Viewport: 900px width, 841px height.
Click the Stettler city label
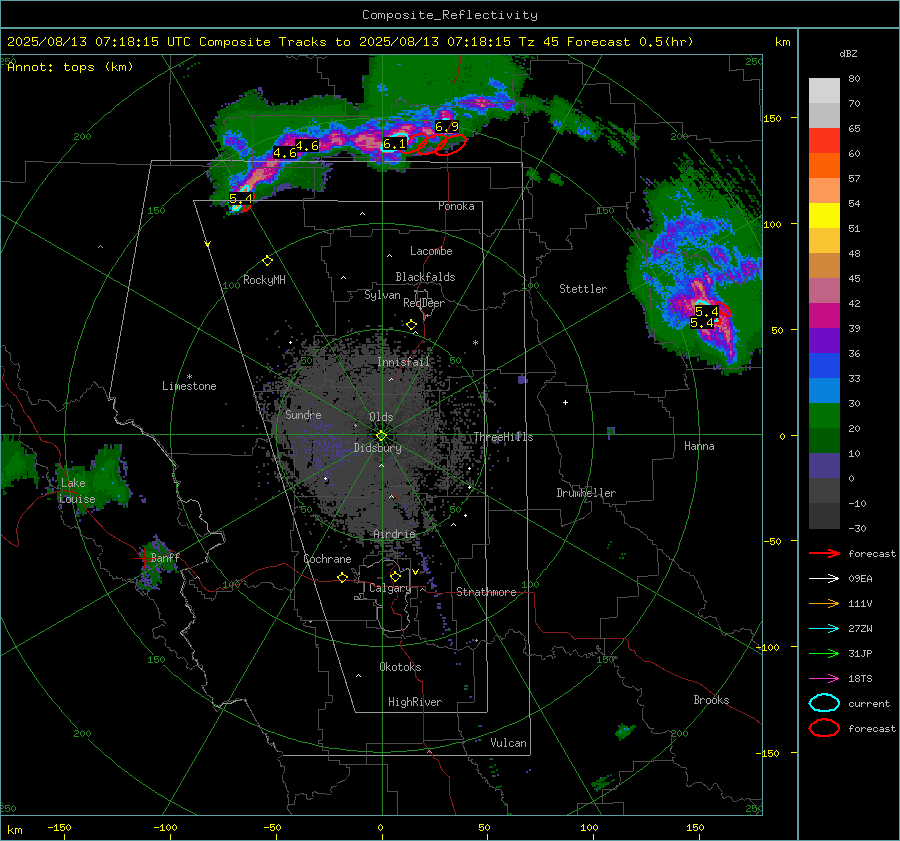pos(583,289)
